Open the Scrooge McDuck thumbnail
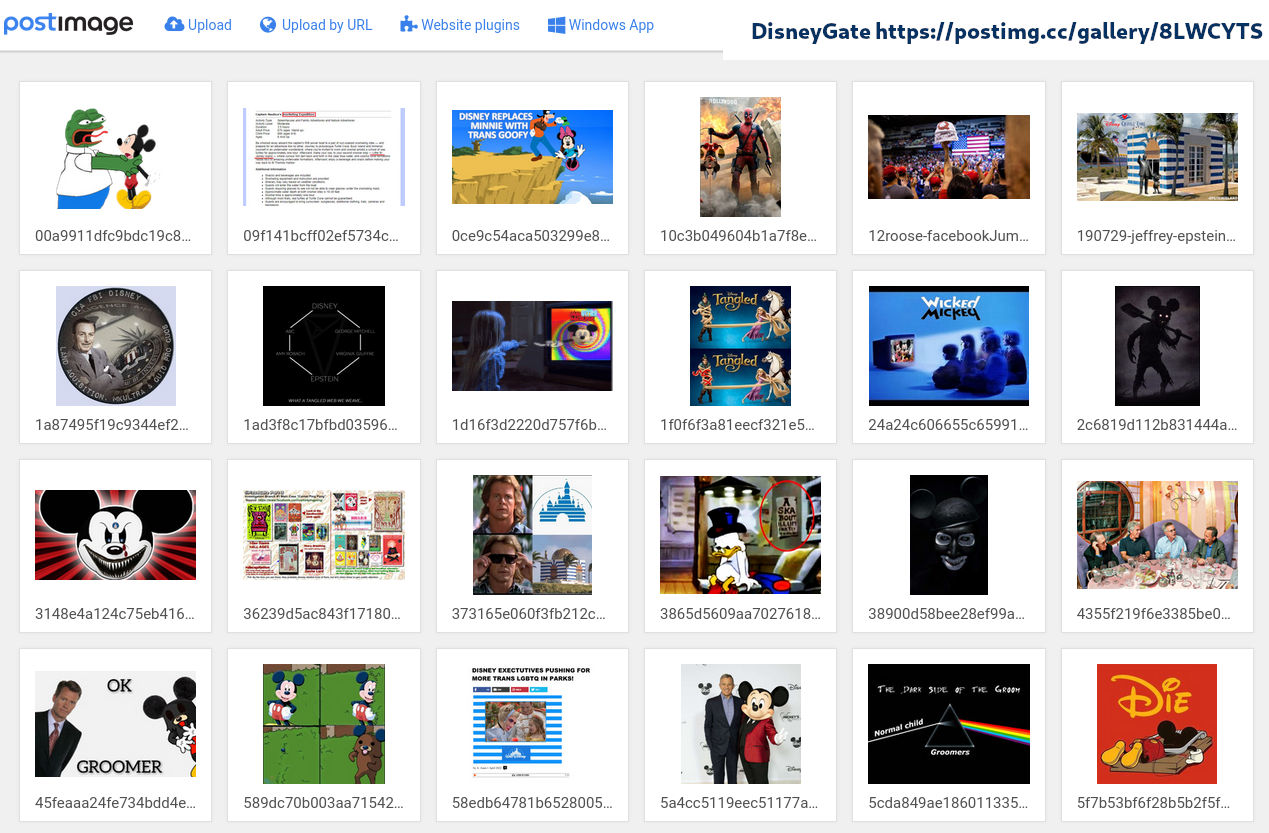This screenshot has width=1269, height=833. coord(740,535)
